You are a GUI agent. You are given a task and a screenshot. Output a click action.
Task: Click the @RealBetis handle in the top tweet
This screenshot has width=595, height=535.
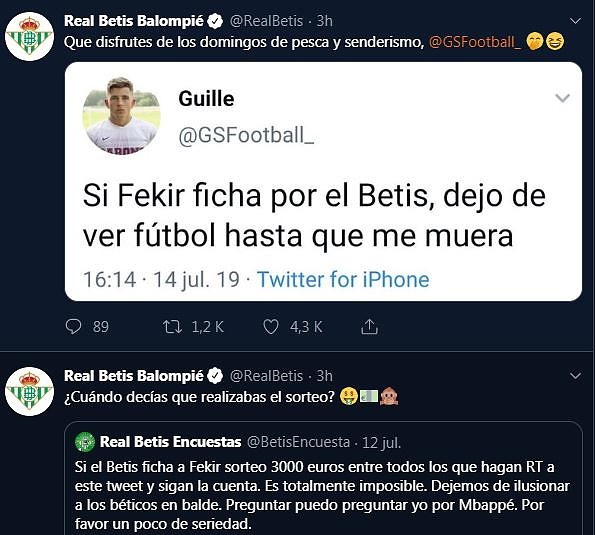tap(266, 21)
